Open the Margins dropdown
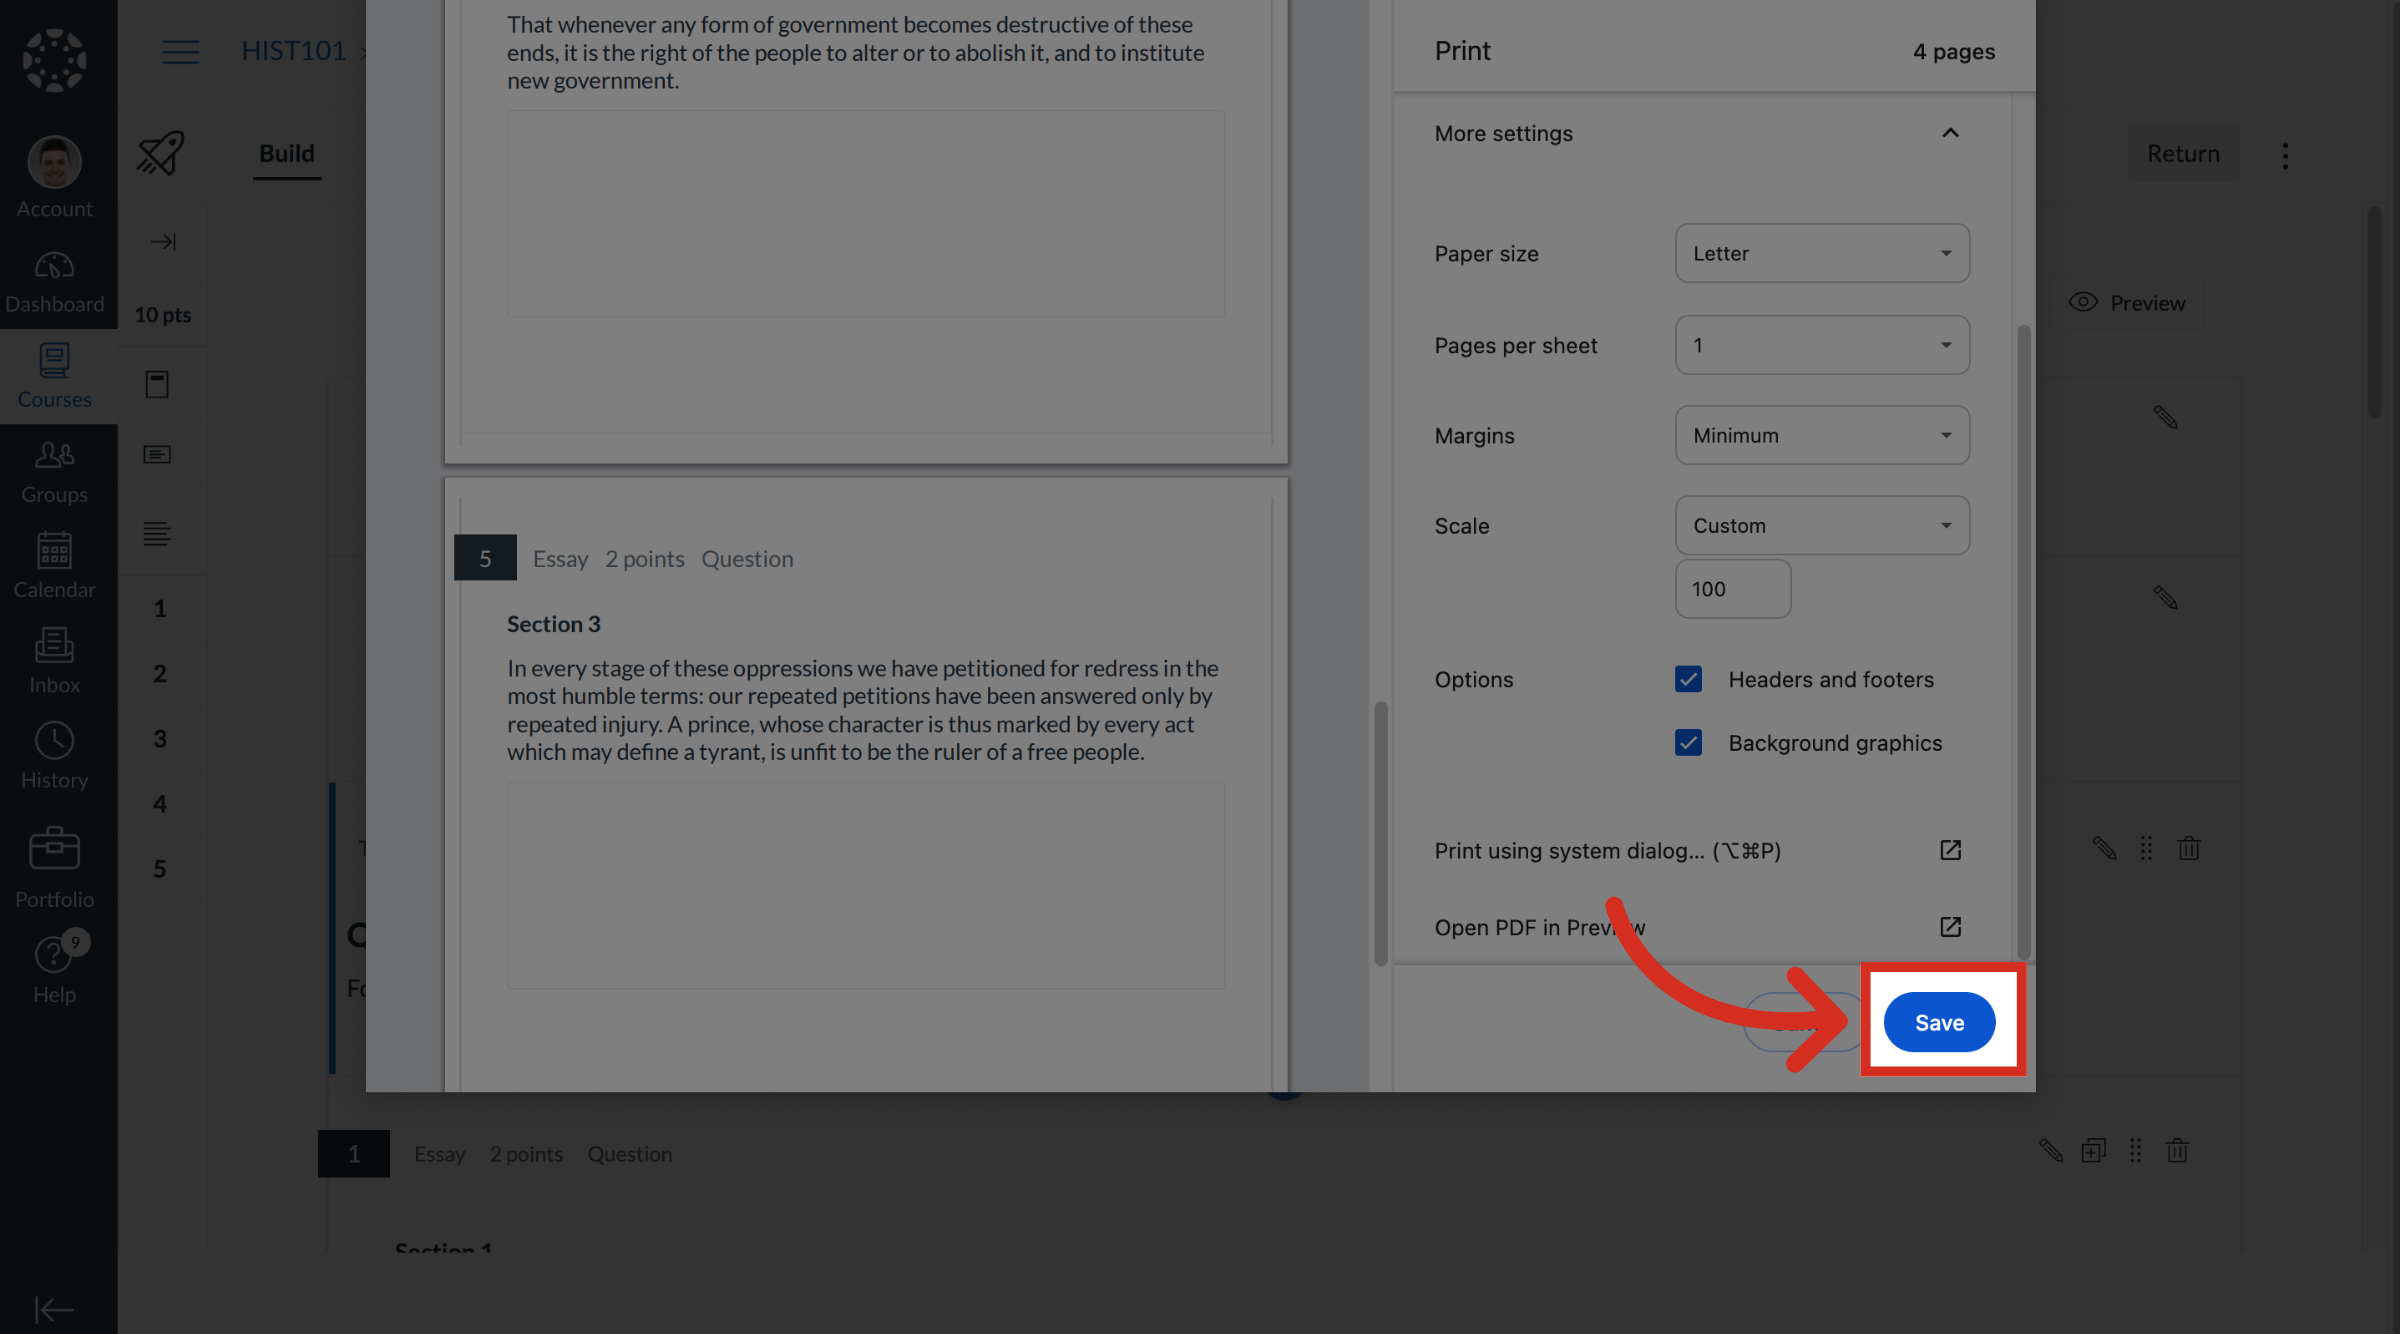Screen dimensions: 2400x1334 (1822, 435)
